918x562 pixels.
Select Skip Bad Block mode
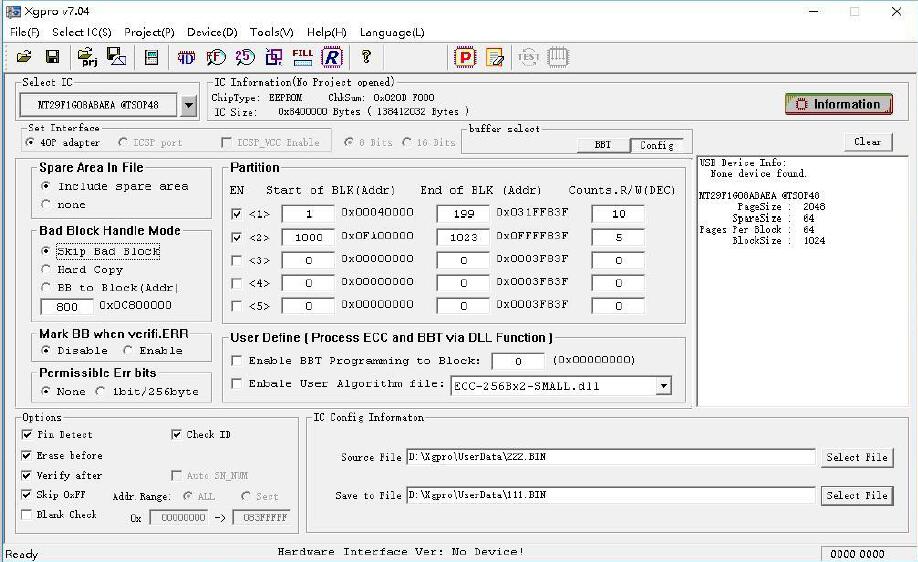click(x=46, y=251)
